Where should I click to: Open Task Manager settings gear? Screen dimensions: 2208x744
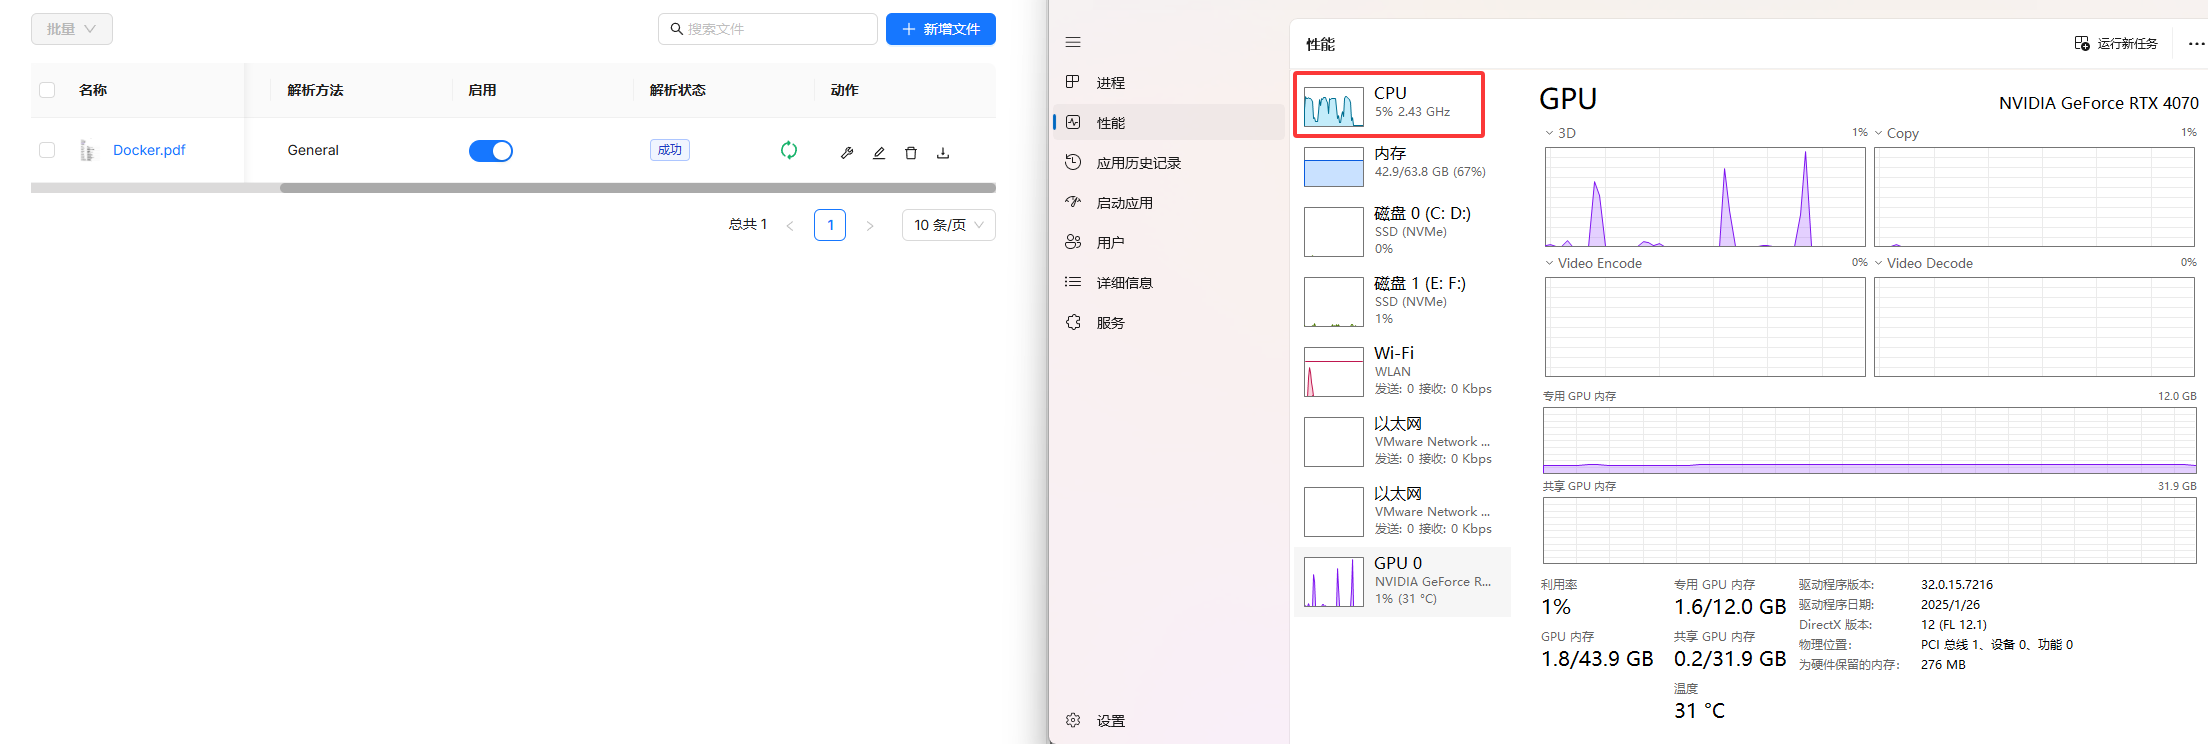[1073, 720]
